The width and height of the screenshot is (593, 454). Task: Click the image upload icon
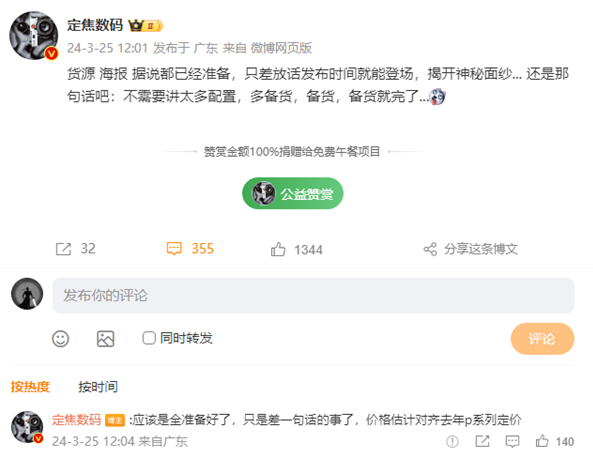click(106, 339)
